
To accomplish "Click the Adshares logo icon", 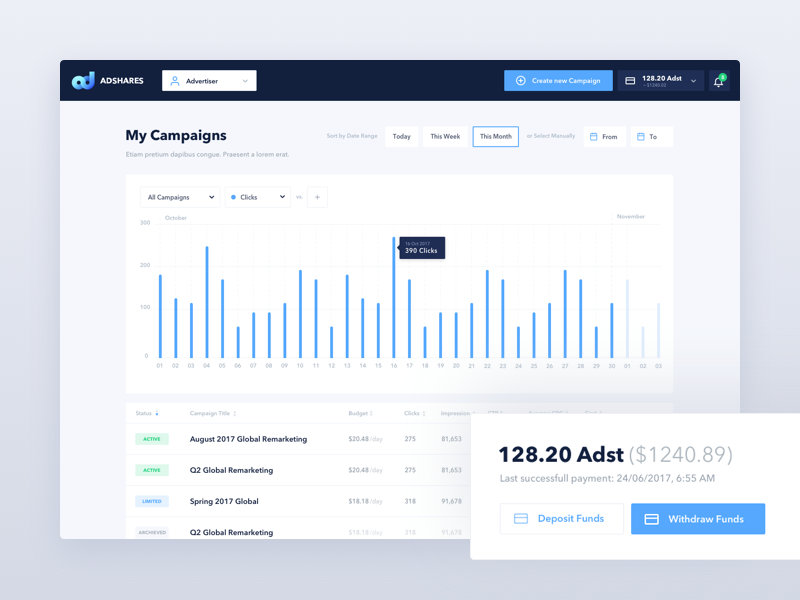I will pyautogui.click(x=83, y=81).
